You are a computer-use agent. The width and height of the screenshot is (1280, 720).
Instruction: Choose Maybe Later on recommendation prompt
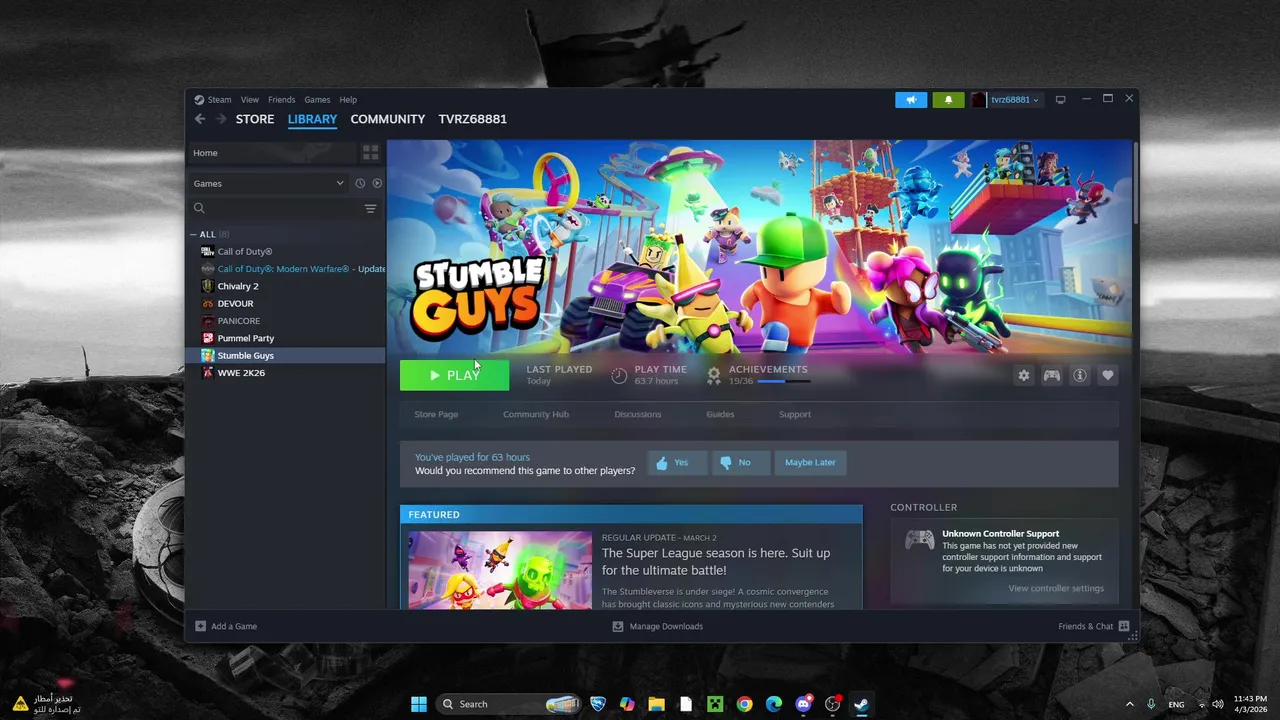810,463
